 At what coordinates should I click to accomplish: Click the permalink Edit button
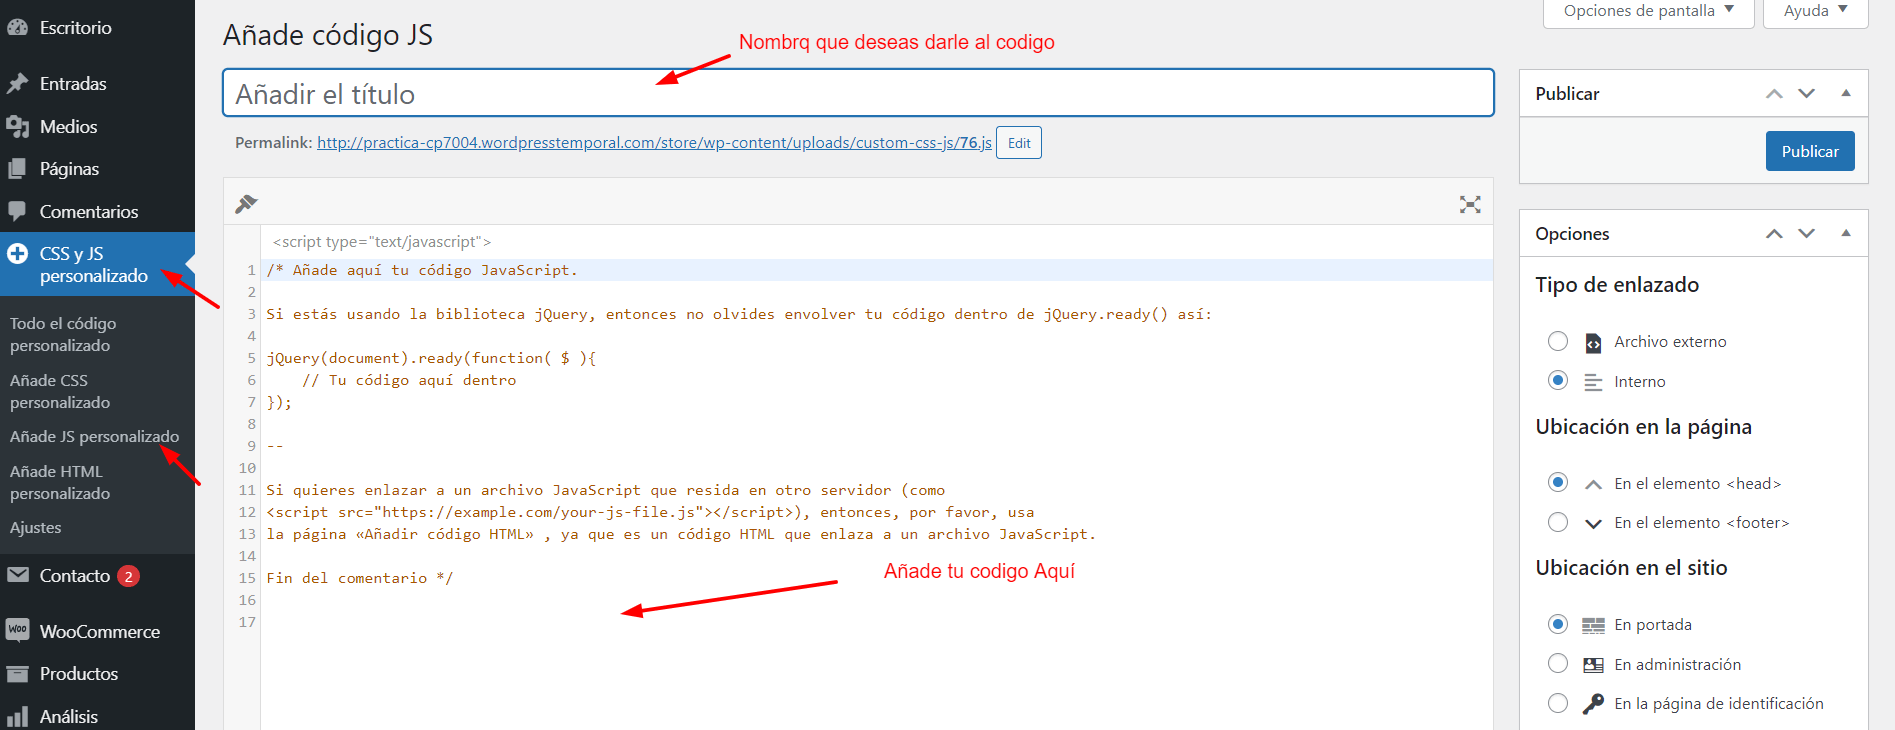pyautogui.click(x=1018, y=143)
